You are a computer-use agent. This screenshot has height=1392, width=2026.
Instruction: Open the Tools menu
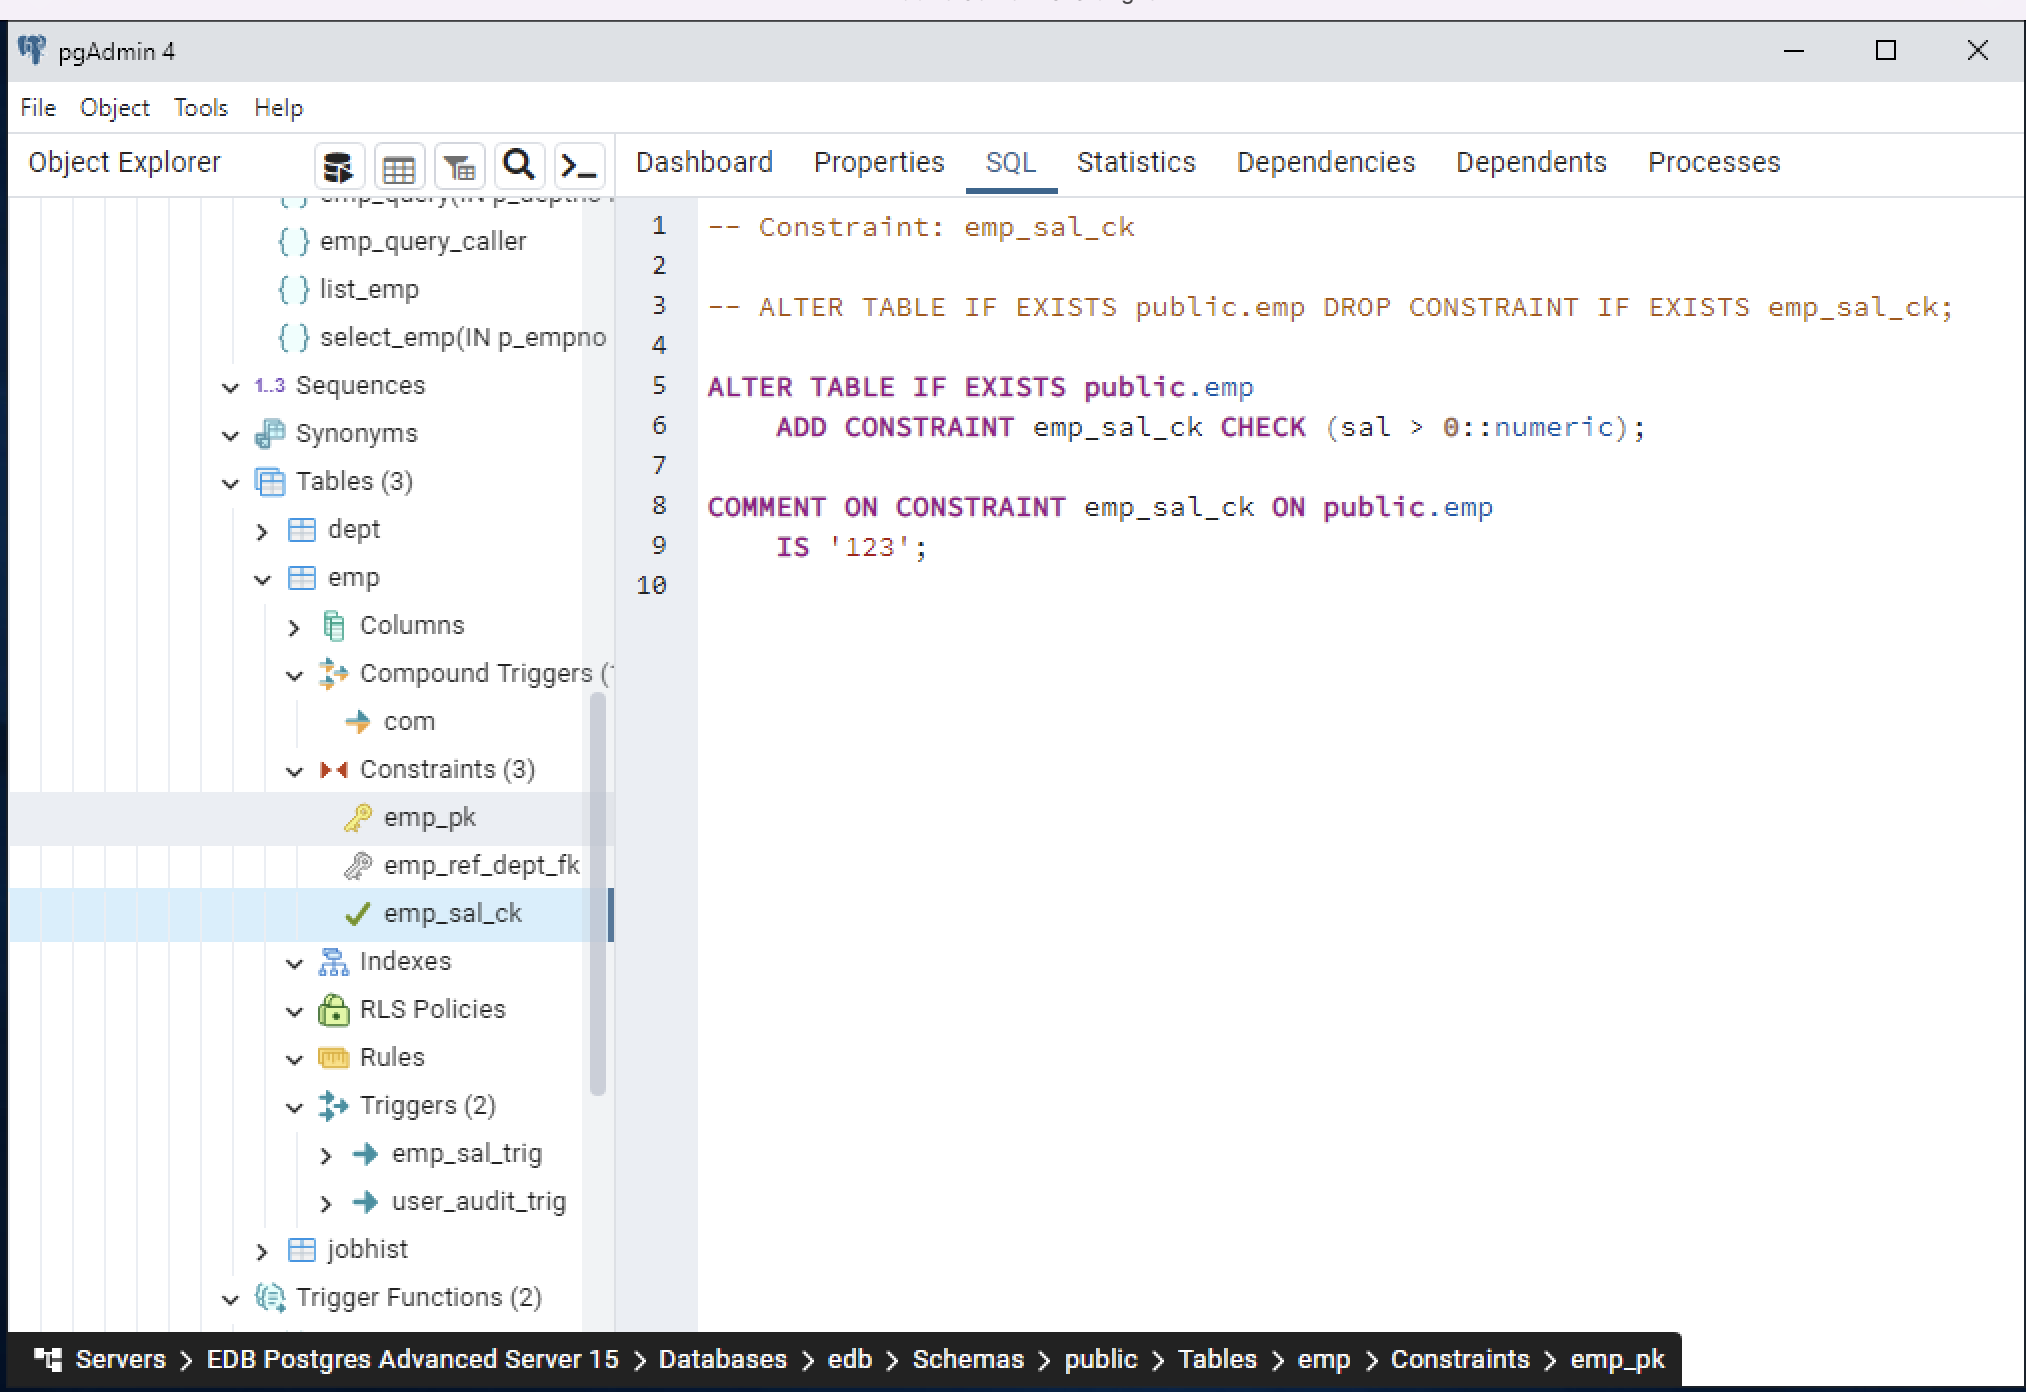point(200,107)
